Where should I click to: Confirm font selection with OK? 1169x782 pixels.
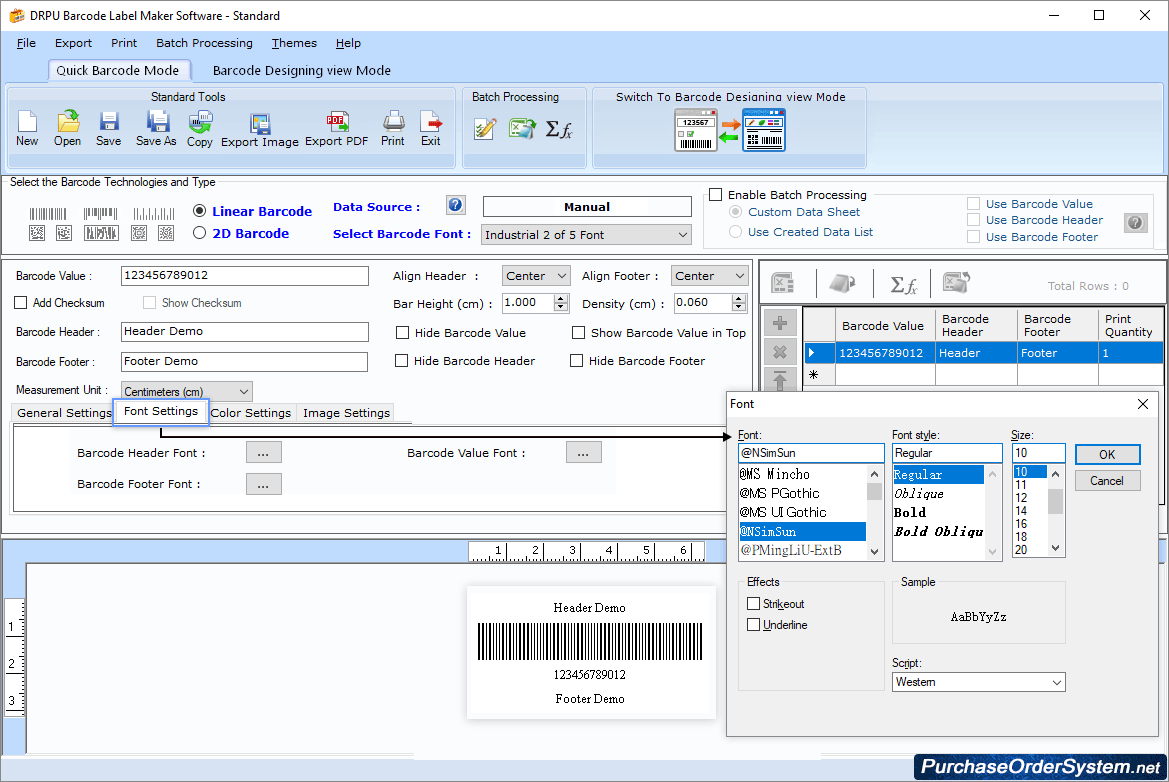[1107, 454]
